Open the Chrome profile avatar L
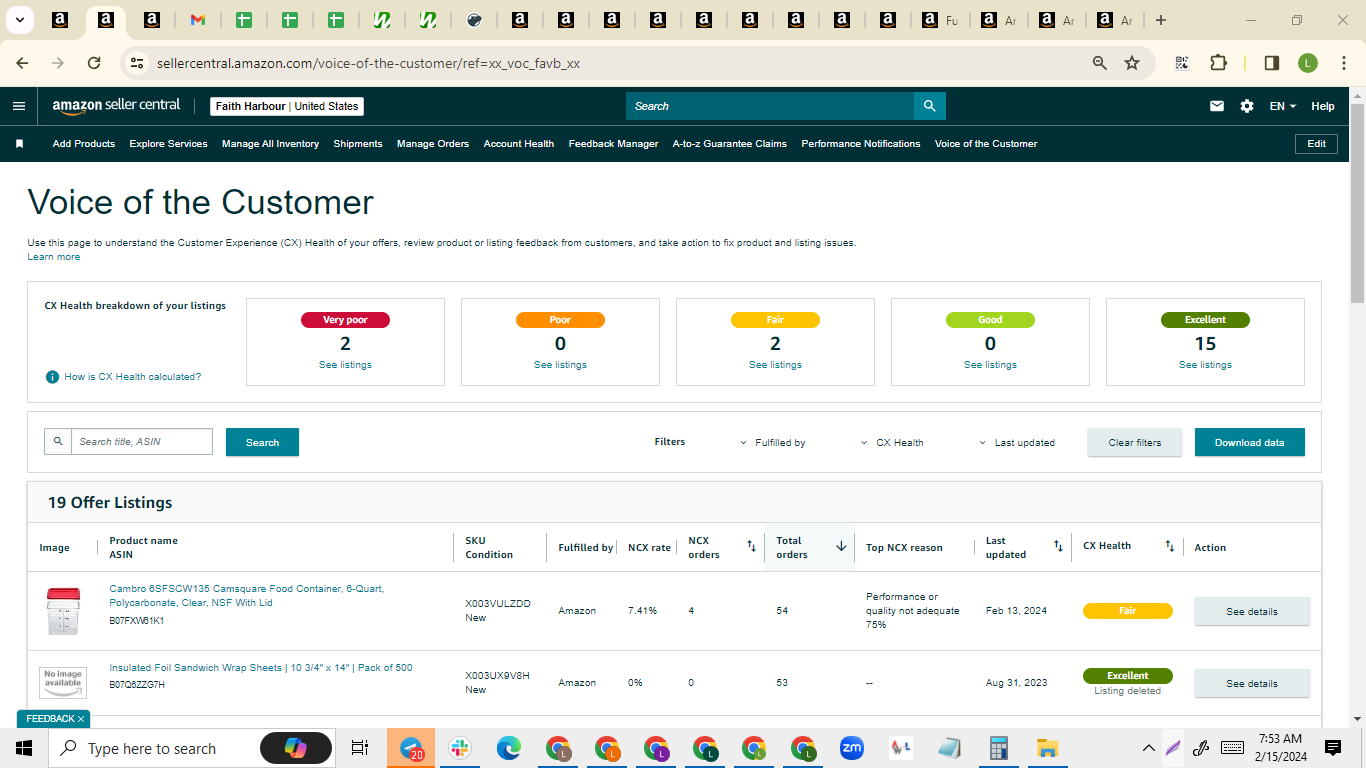Screen dimensions: 1366x768 click(1308, 63)
